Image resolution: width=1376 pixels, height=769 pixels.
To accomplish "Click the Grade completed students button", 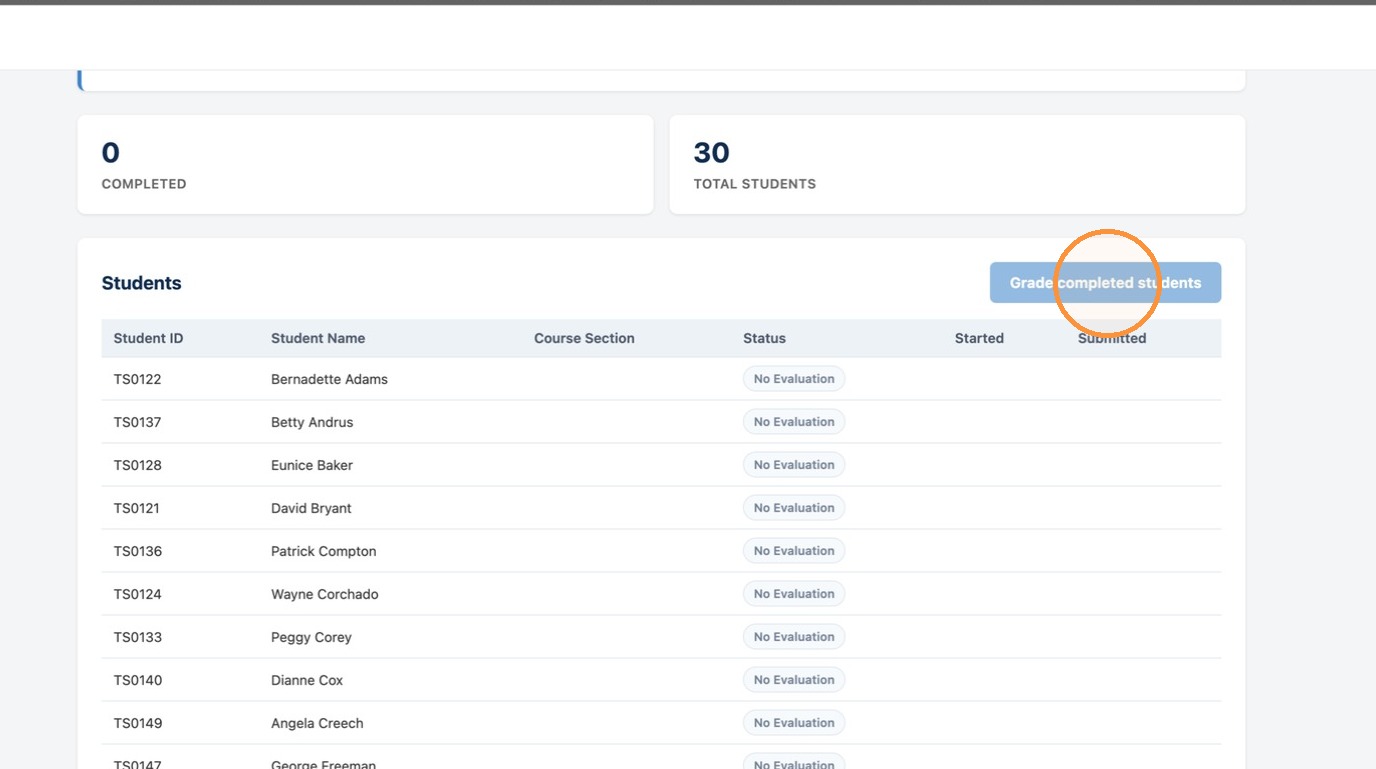I will [x=1105, y=283].
